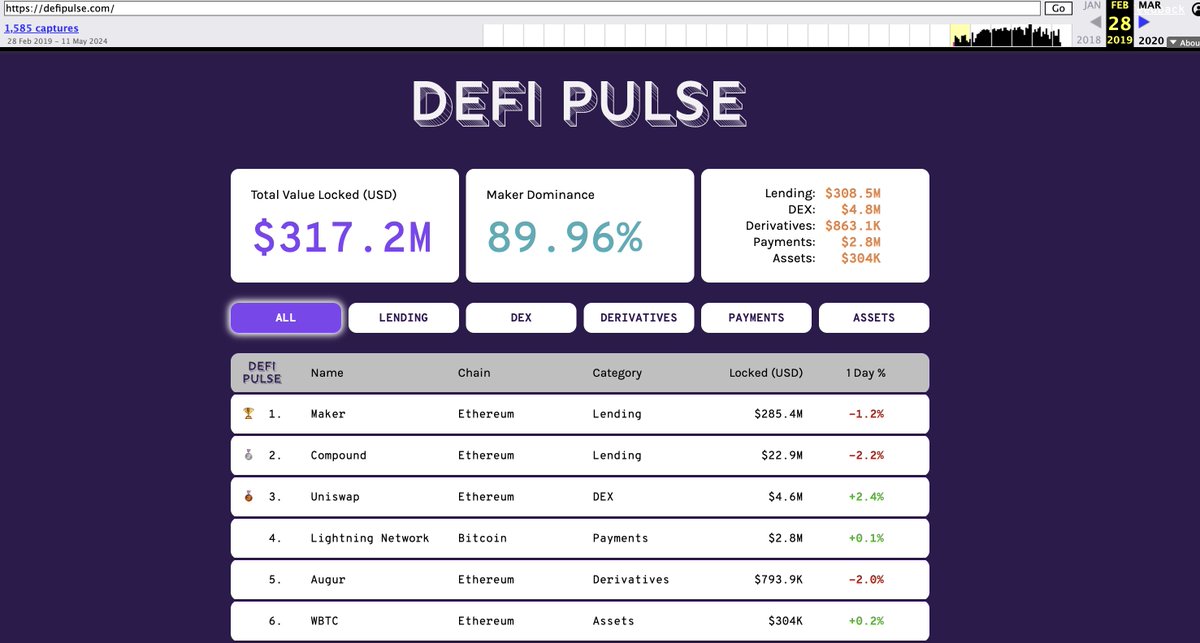Click the gold trophy icon beside Maker

[249, 413]
